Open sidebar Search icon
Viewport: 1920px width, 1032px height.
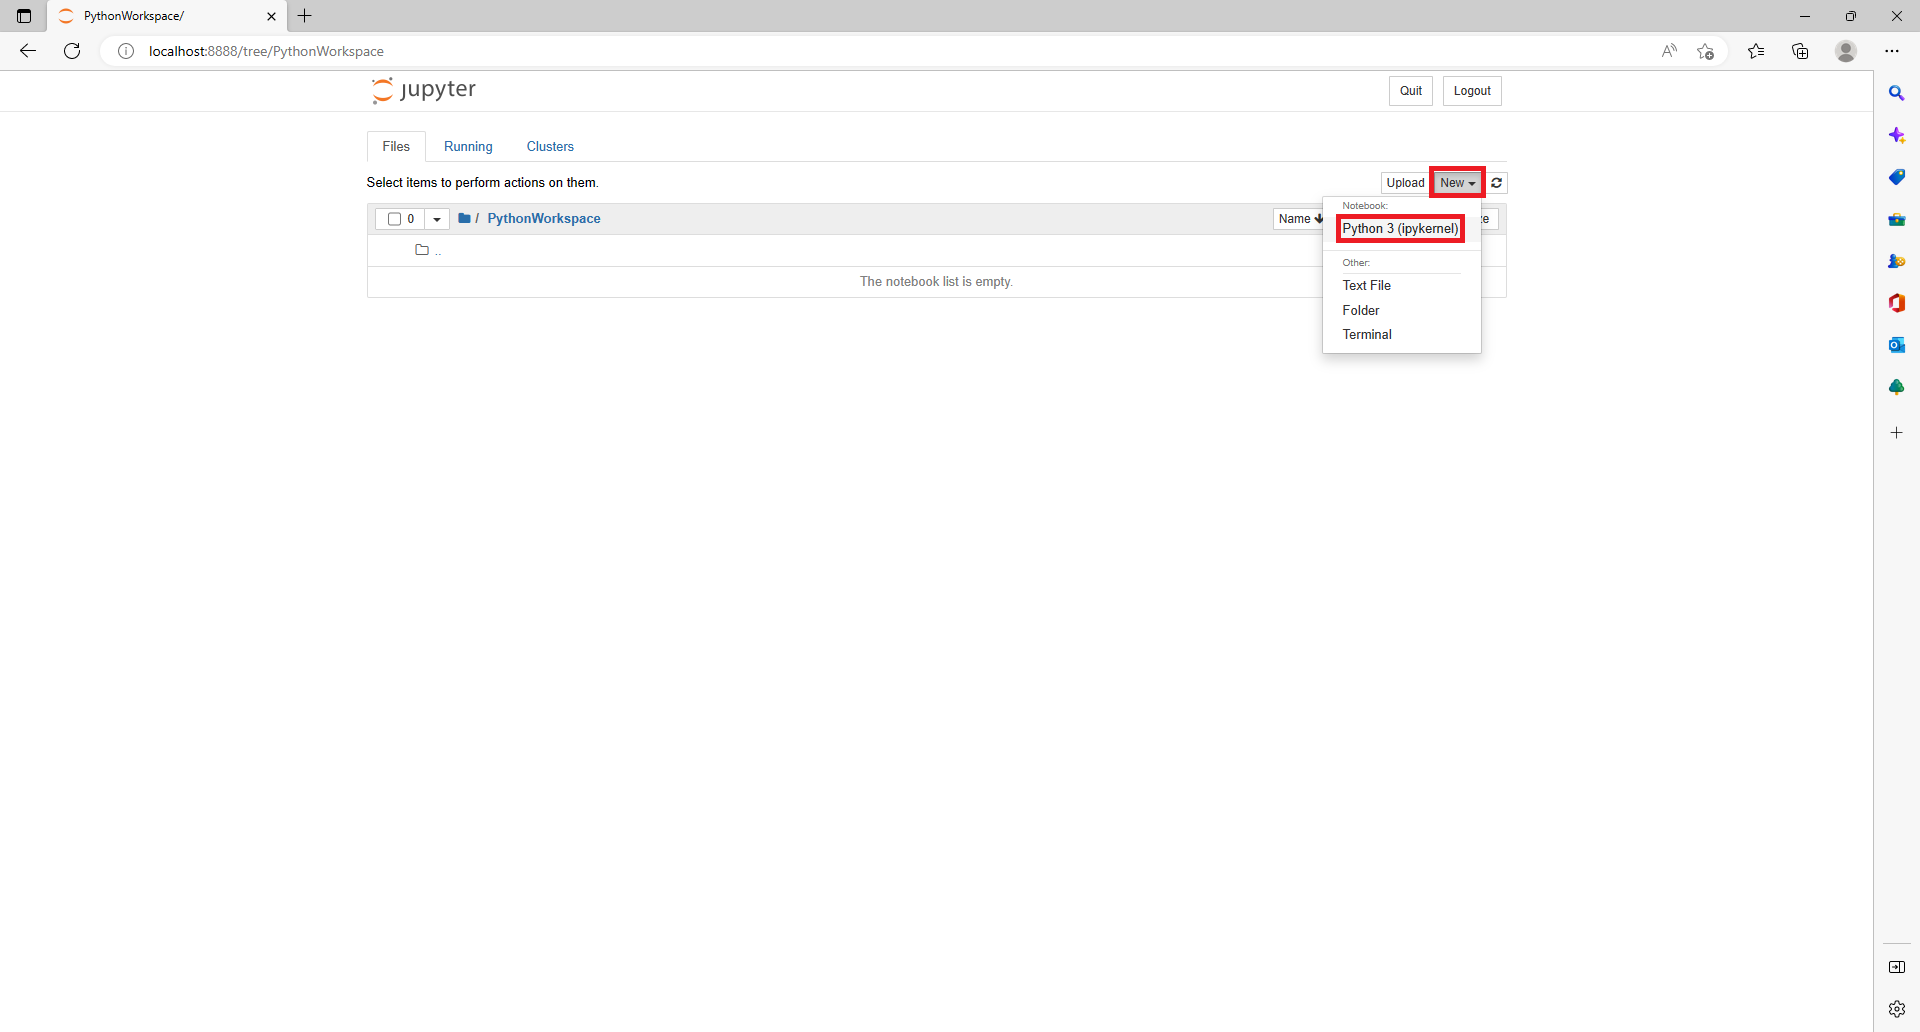click(x=1897, y=93)
